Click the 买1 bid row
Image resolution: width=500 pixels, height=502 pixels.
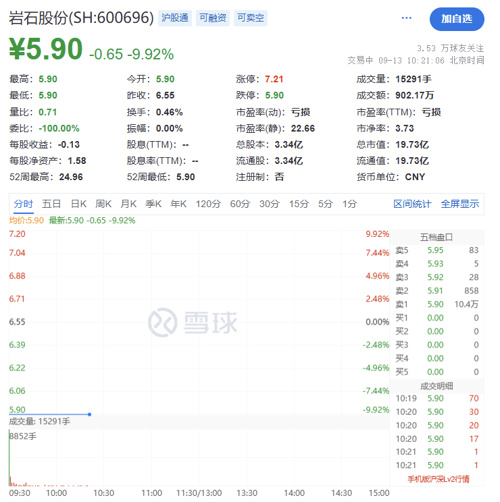pos(437,318)
